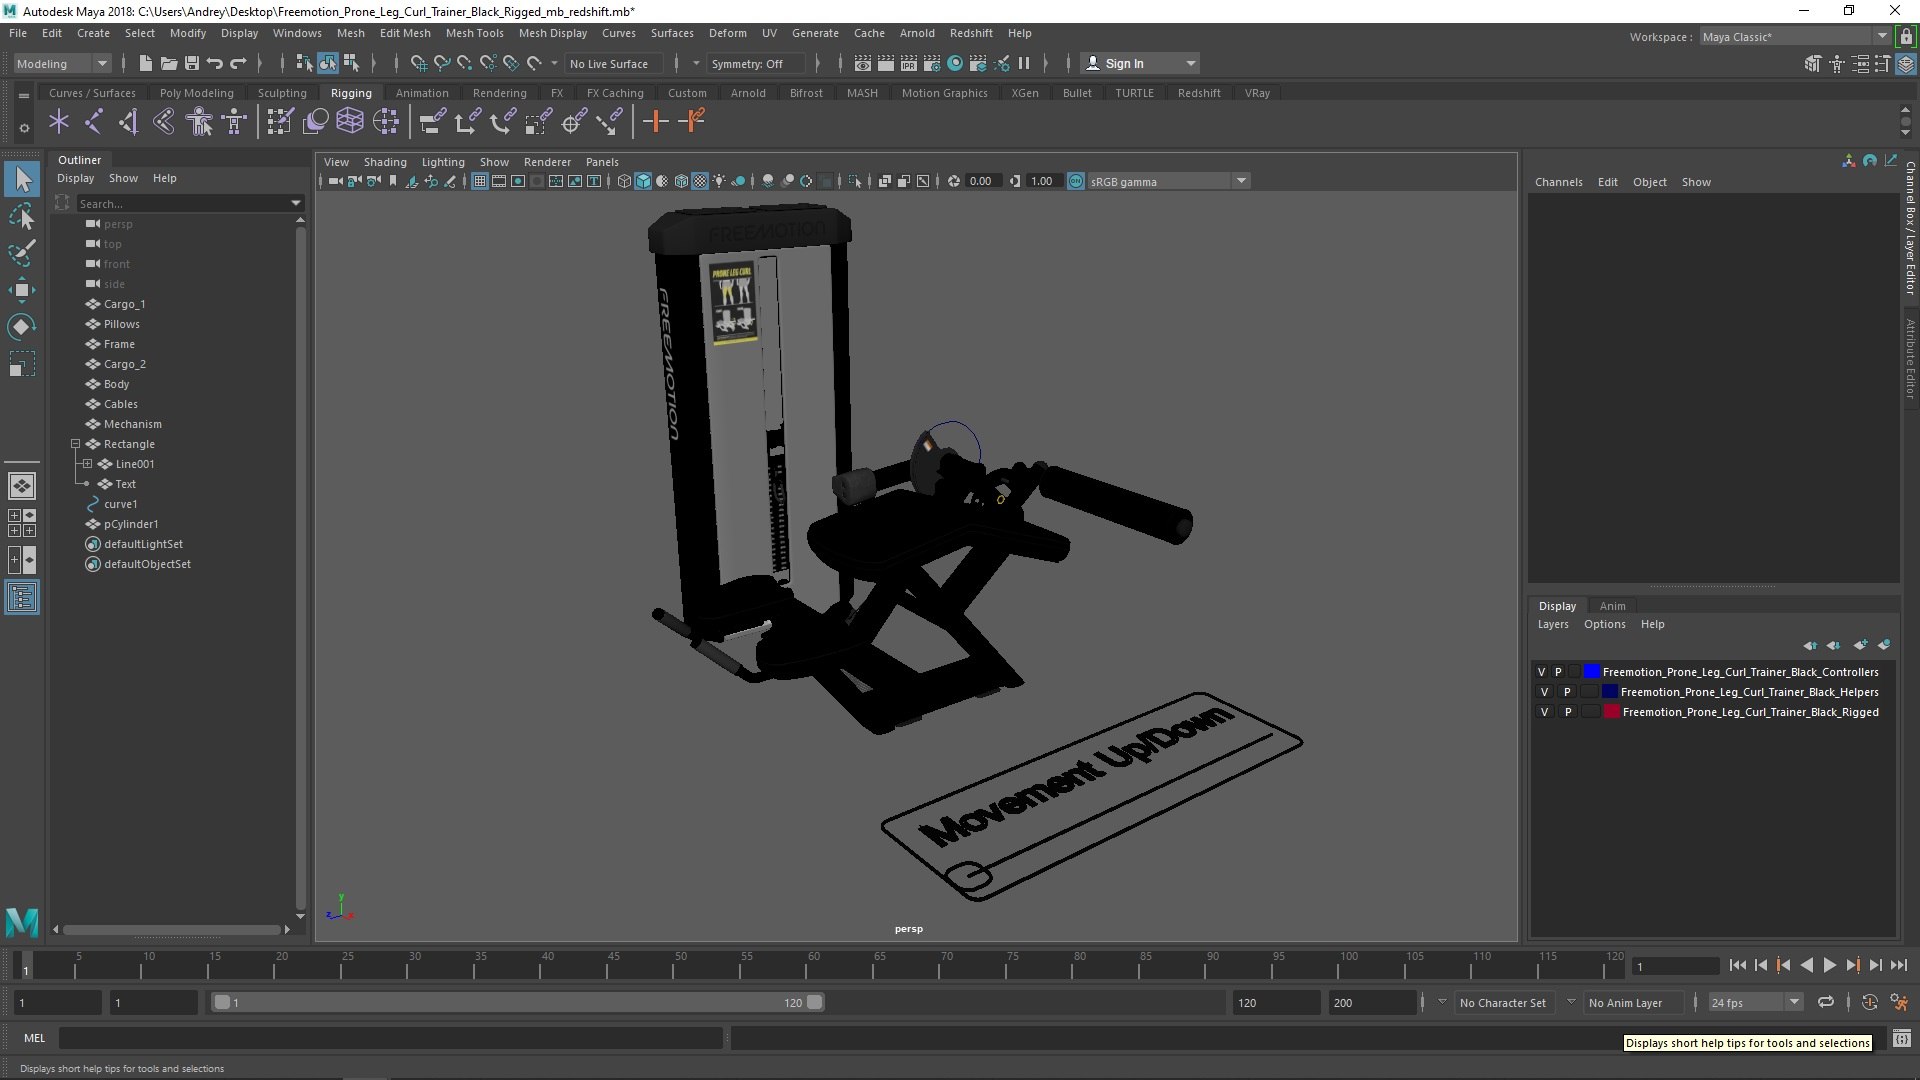
Task: Switch to the Poly Modeling shelf tab
Action: pyautogui.click(x=196, y=93)
